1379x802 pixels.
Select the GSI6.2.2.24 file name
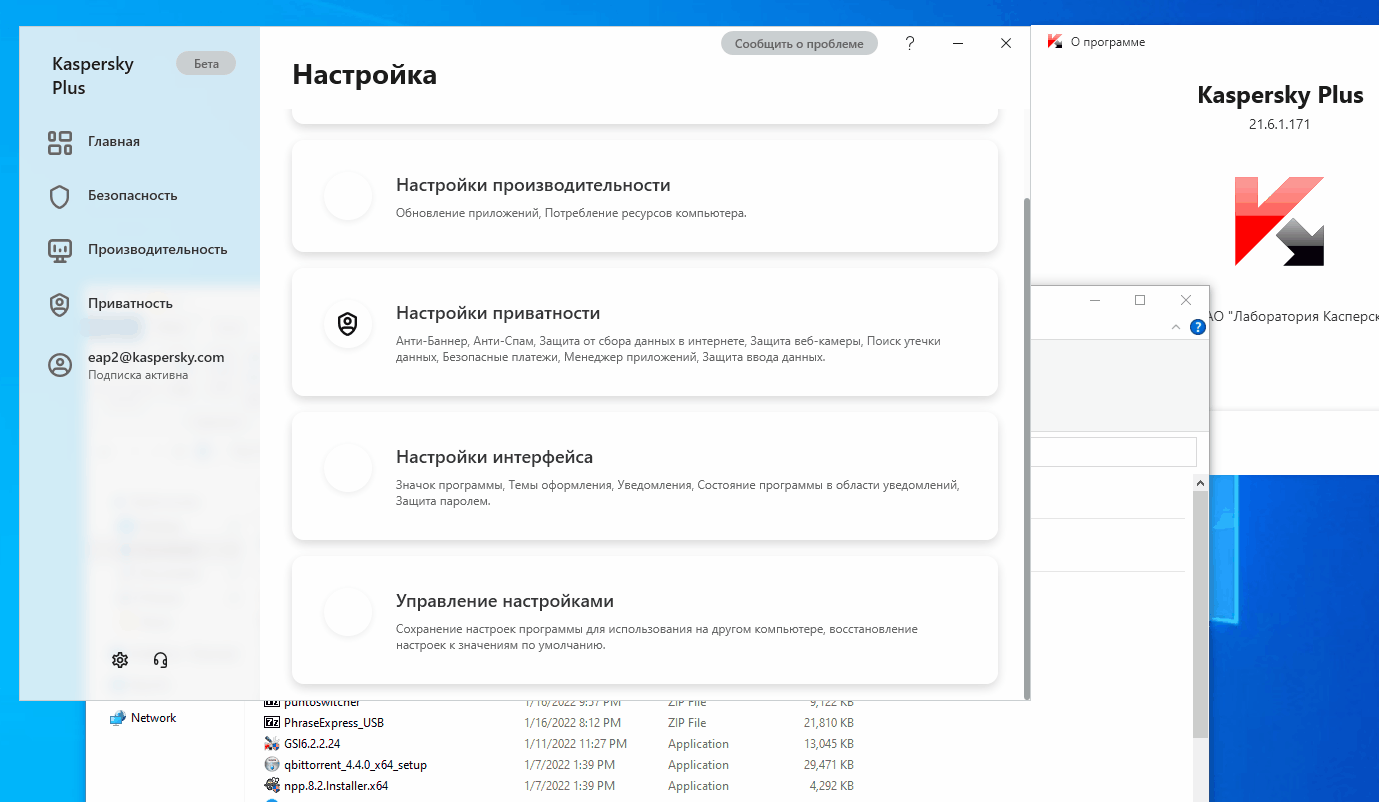[x=312, y=744]
